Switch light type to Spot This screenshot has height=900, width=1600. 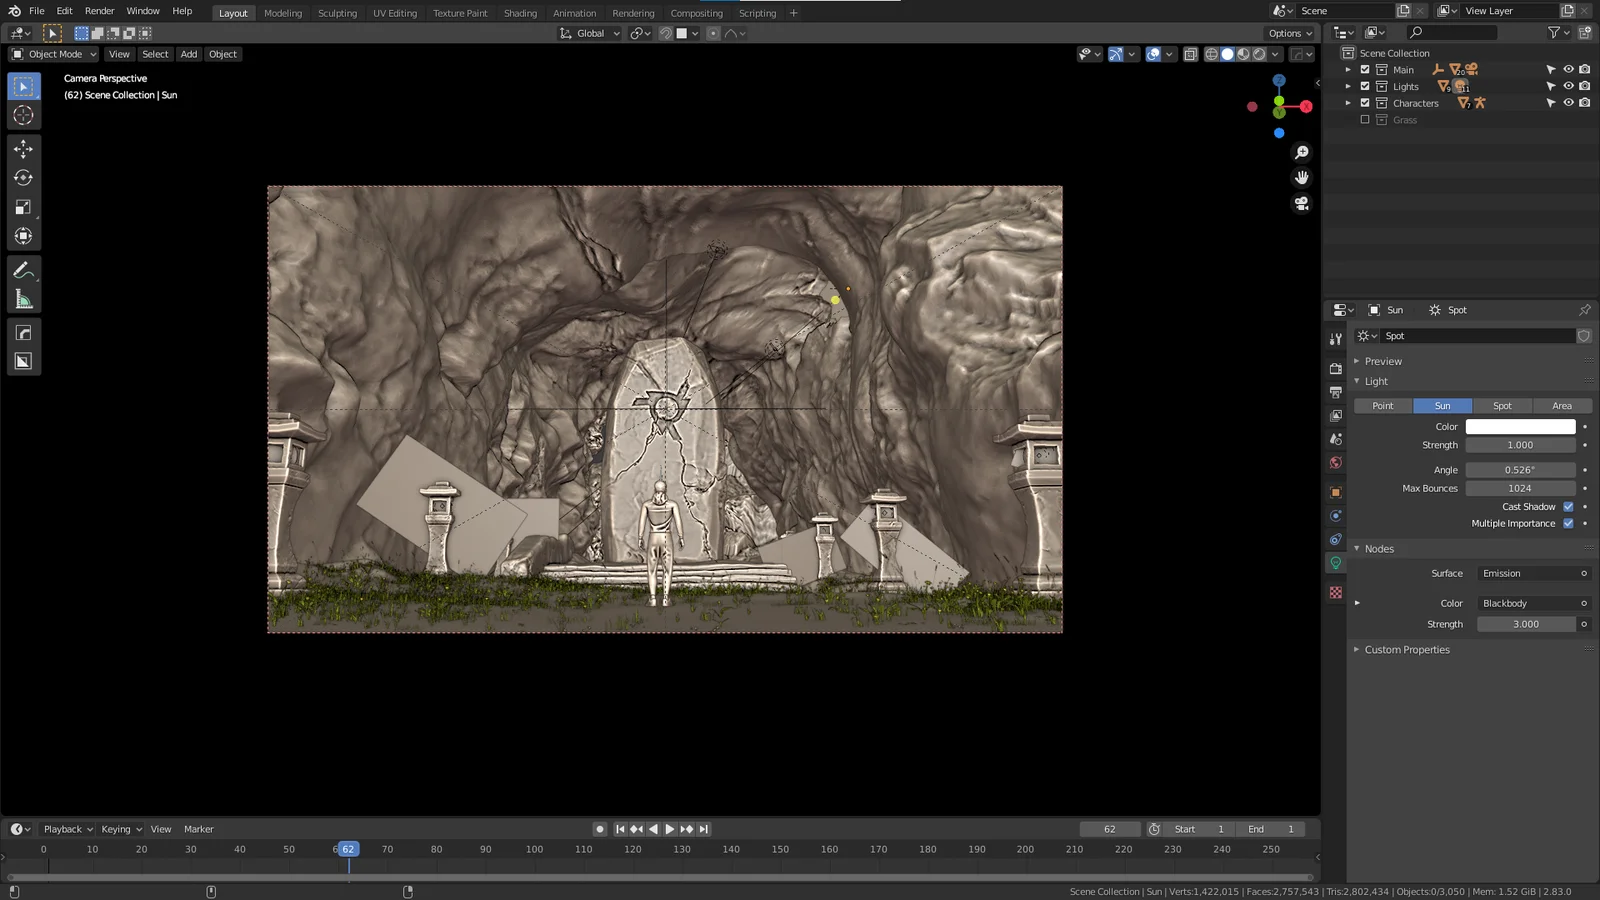tap(1502, 405)
